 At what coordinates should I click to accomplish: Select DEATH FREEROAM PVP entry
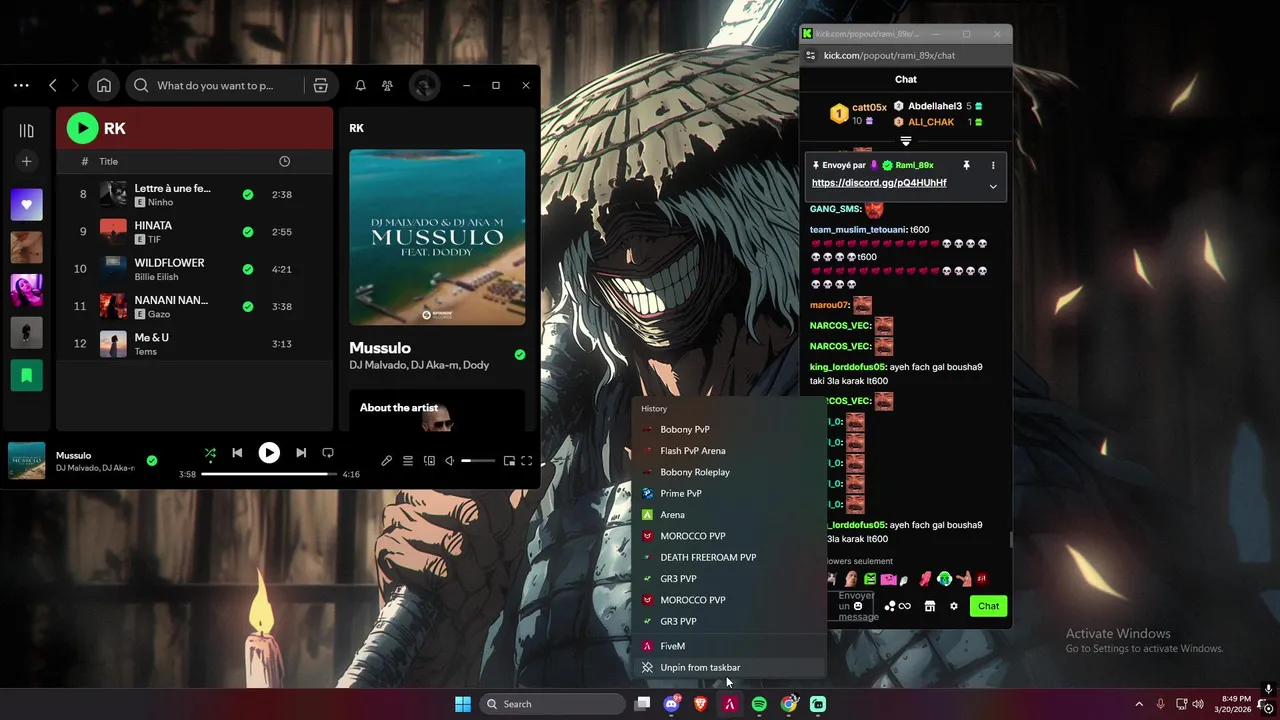[x=730, y=557]
